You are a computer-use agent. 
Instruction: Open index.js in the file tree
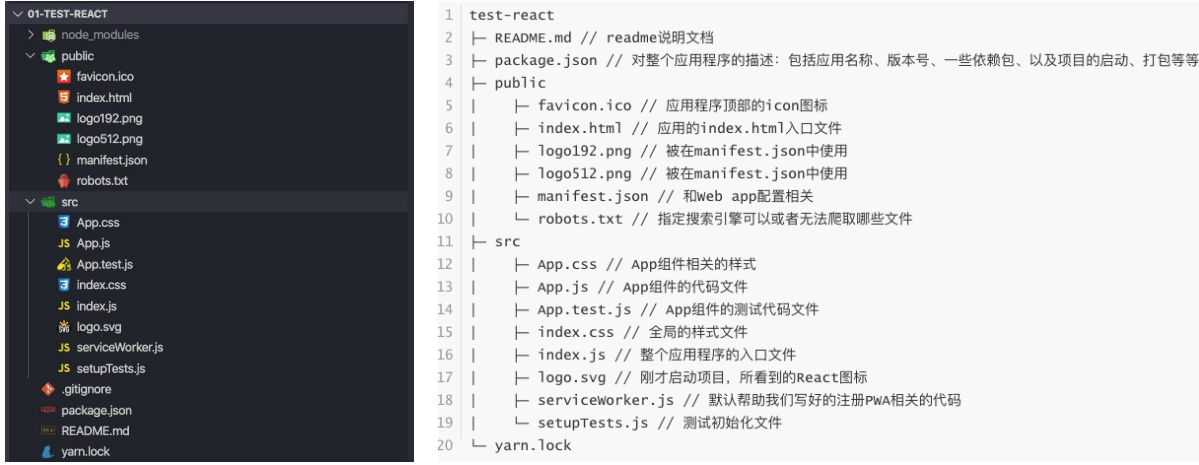pos(97,306)
